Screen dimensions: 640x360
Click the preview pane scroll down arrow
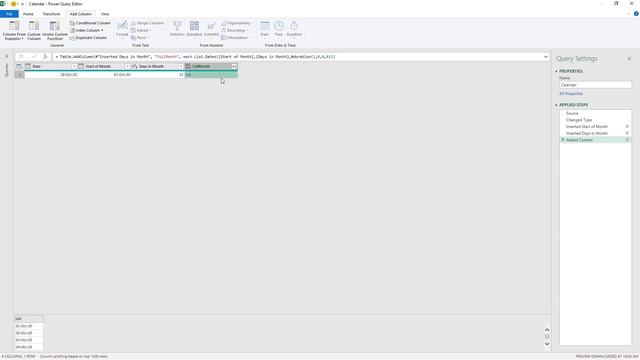[547, 344]
